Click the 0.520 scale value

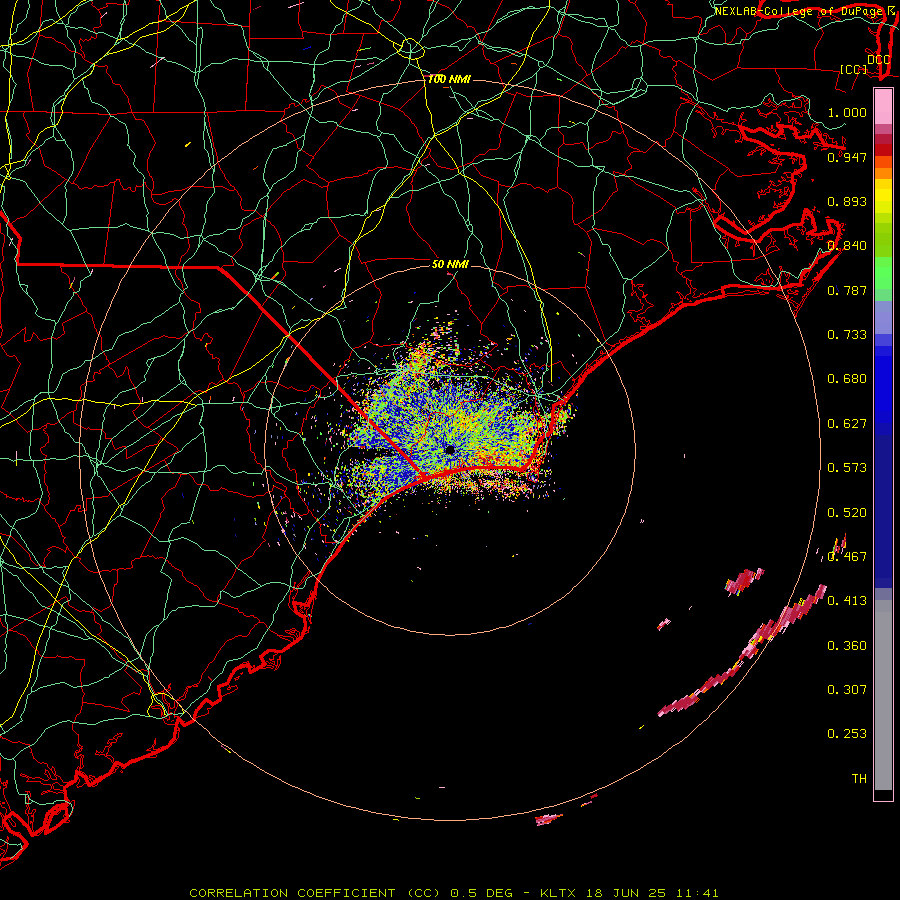(847, 513)
